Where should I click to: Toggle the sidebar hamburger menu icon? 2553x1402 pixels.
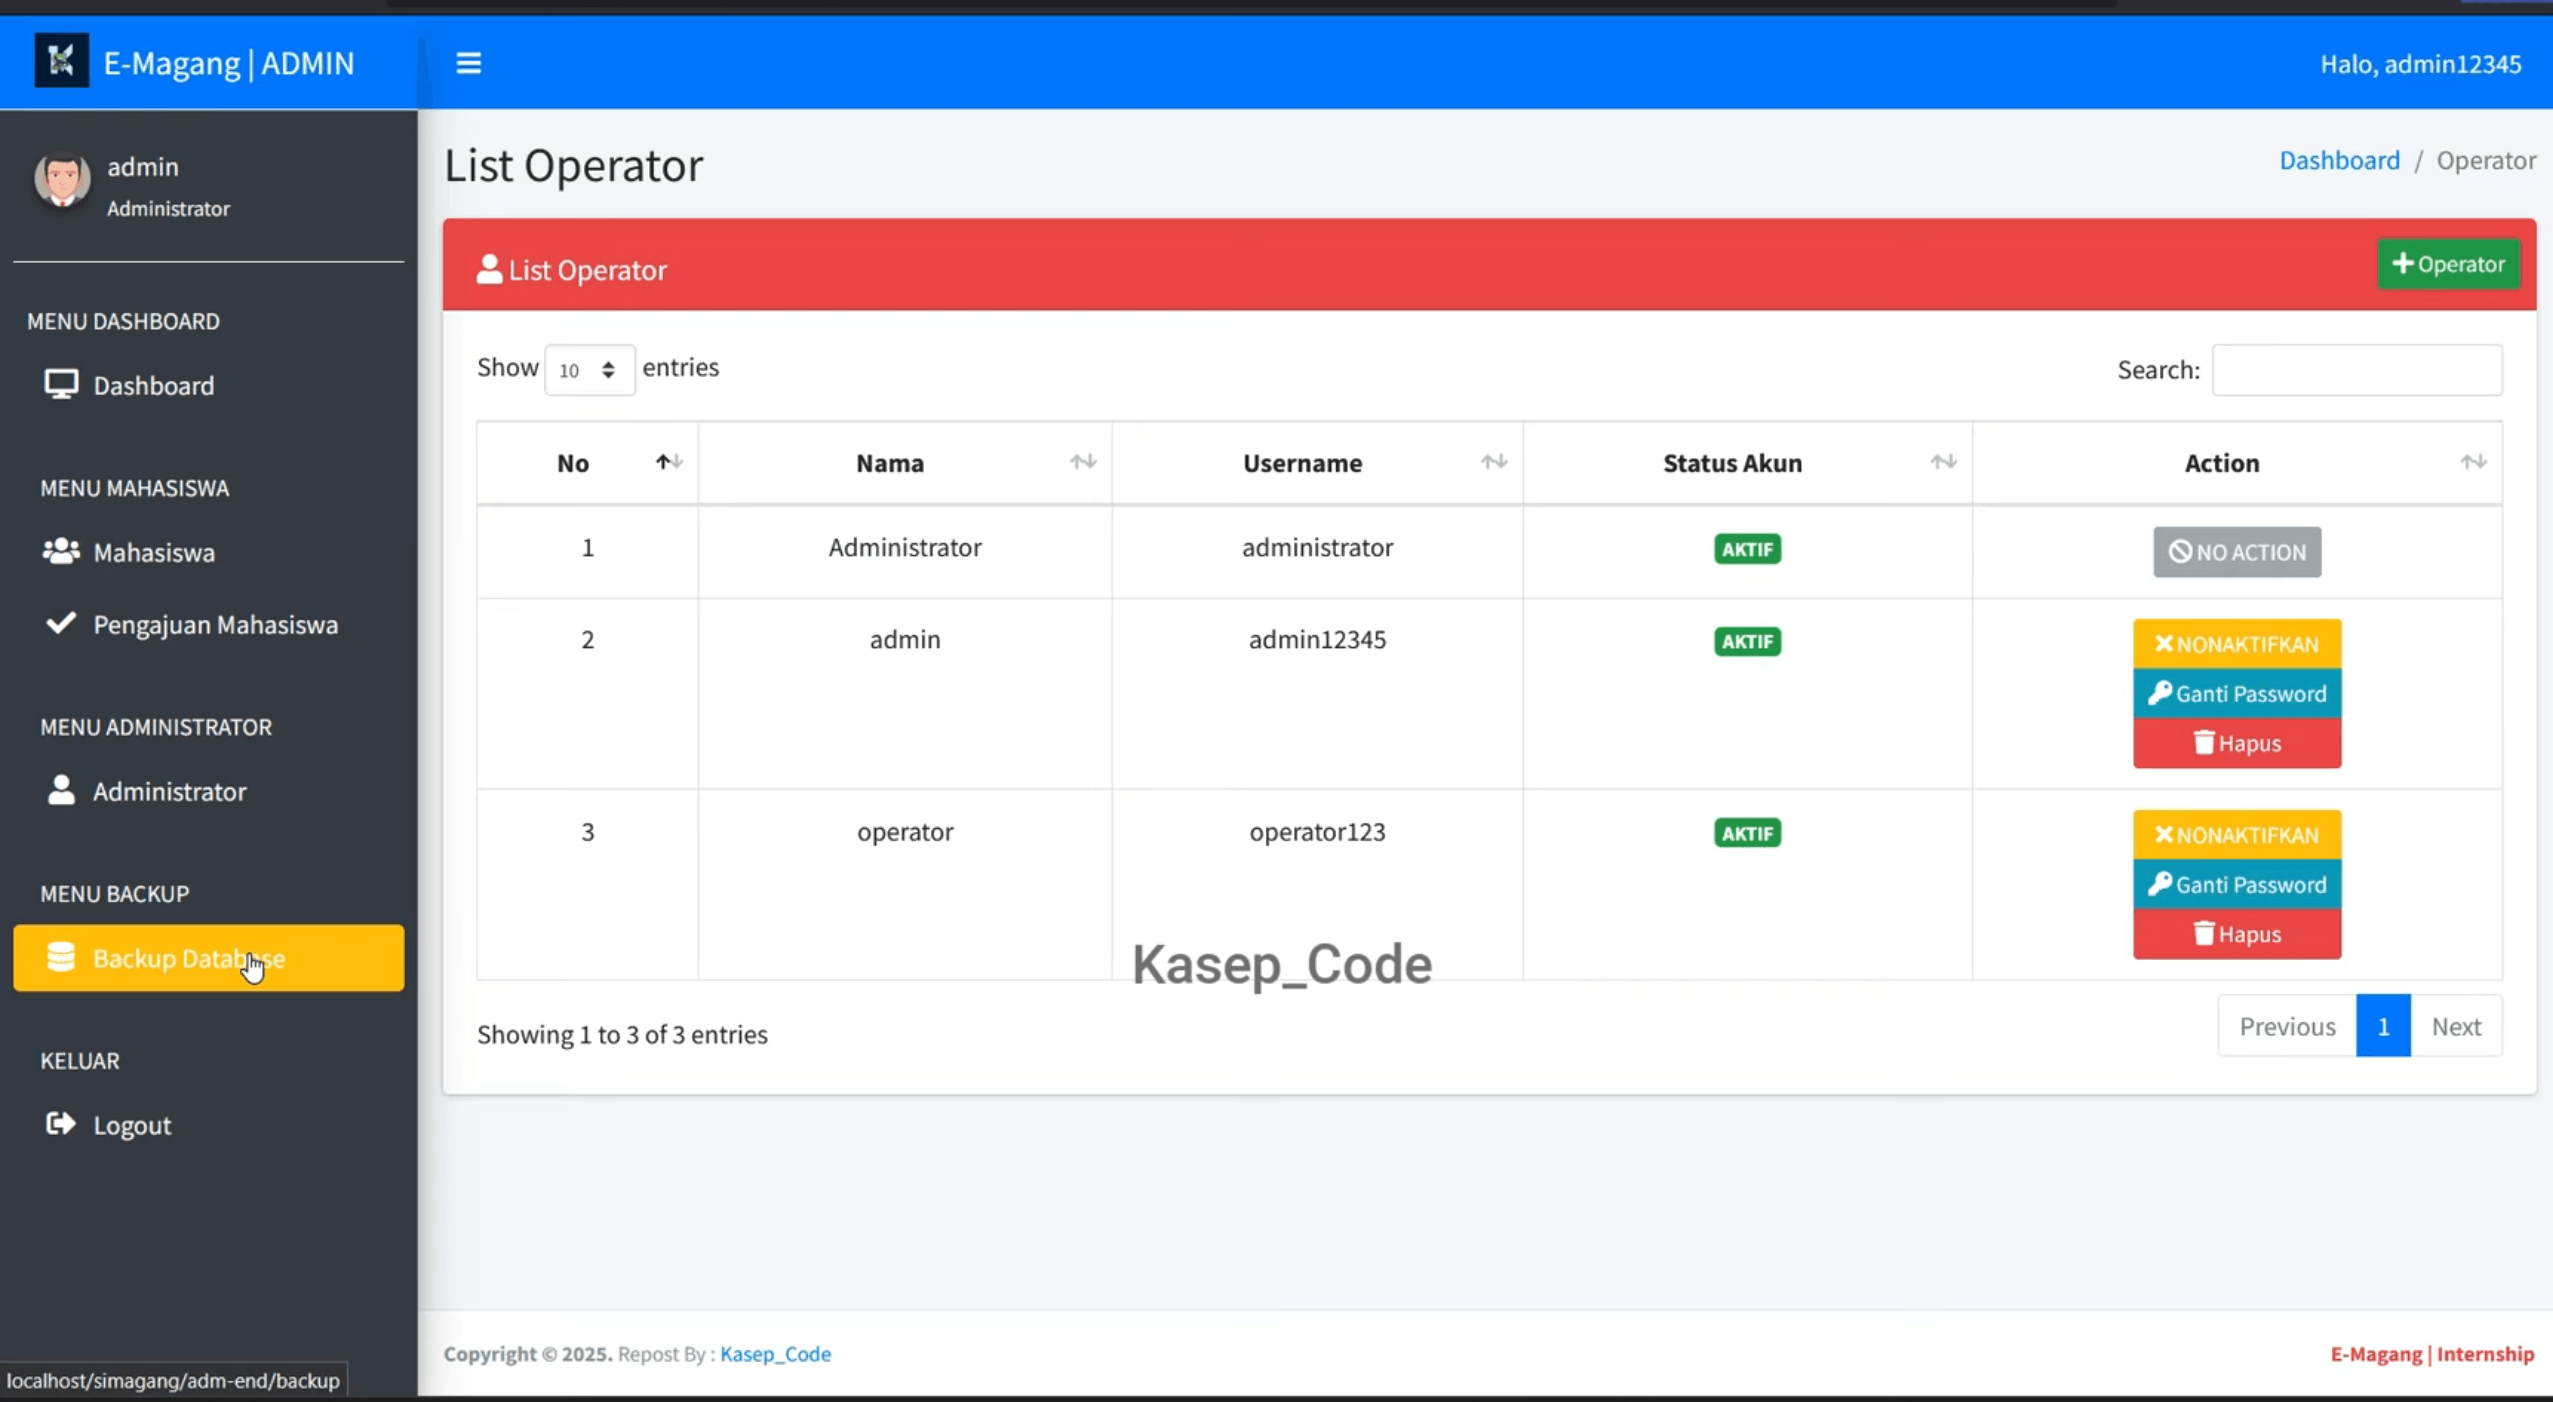coord(468,63)
